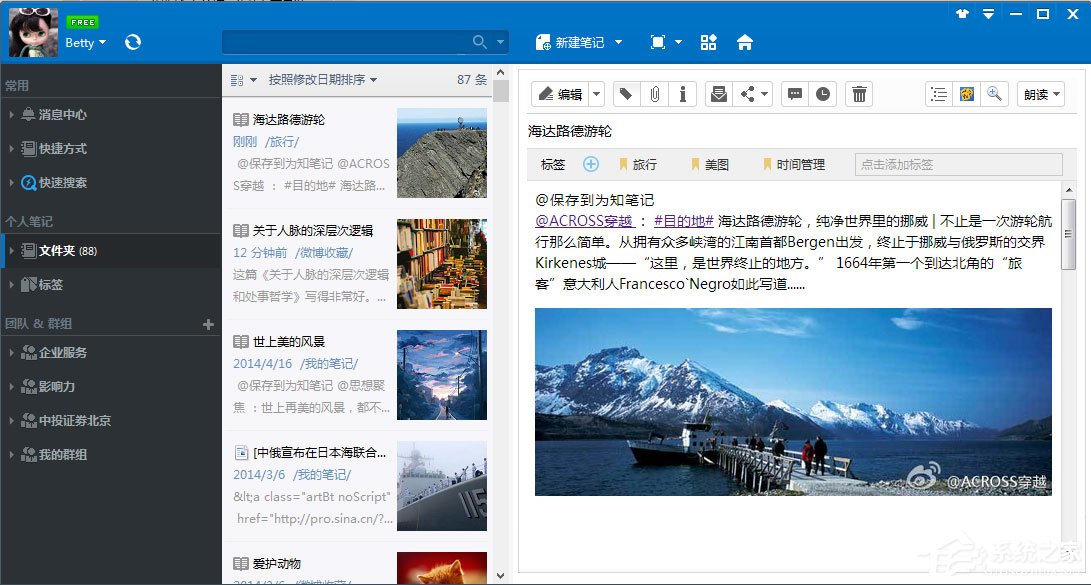Toggle the note outline list view
The width and height of the screenshot is (1091, 585).
[938, 93]
